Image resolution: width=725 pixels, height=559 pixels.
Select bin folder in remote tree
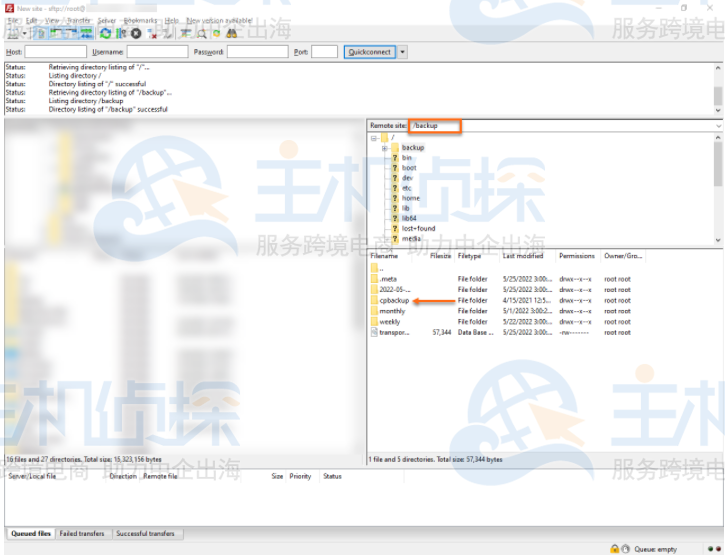pyautogui.click(x=406, y=158)
